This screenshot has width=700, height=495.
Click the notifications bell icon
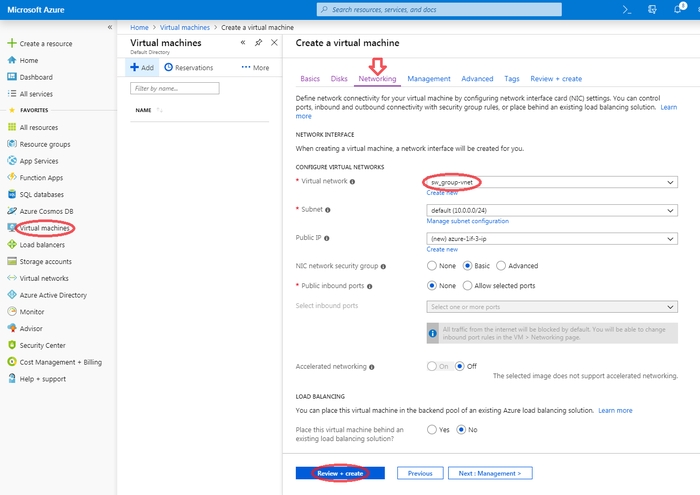tap(679, 10)
